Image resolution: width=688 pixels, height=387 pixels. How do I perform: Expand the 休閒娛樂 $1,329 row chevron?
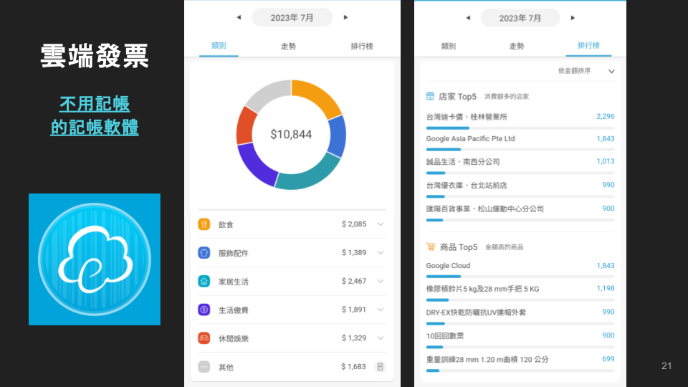coord(380,338)
